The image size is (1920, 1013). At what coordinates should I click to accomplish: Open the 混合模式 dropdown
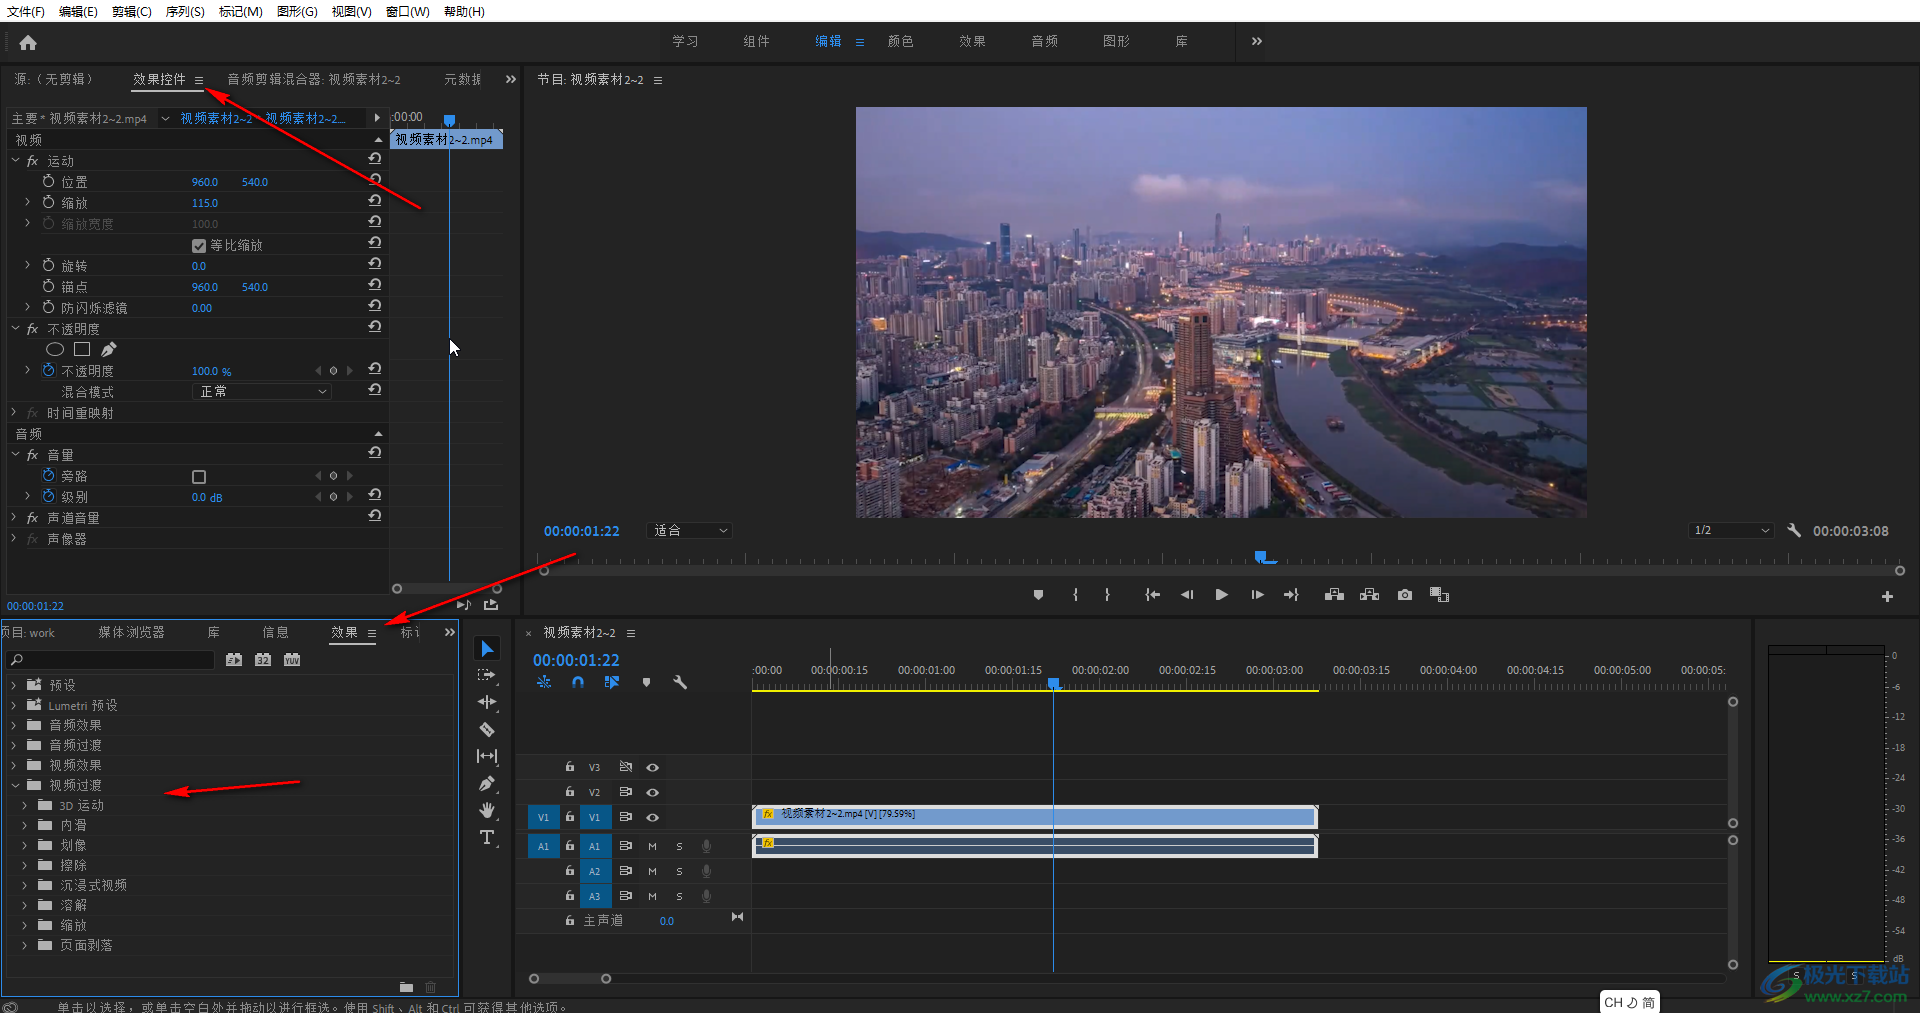(x=261, y=391)
